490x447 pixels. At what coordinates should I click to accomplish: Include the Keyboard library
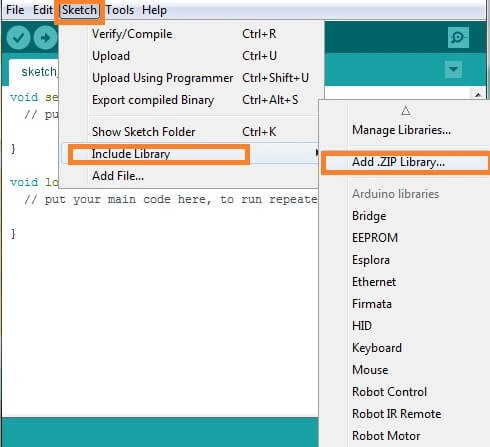(377, 348)
